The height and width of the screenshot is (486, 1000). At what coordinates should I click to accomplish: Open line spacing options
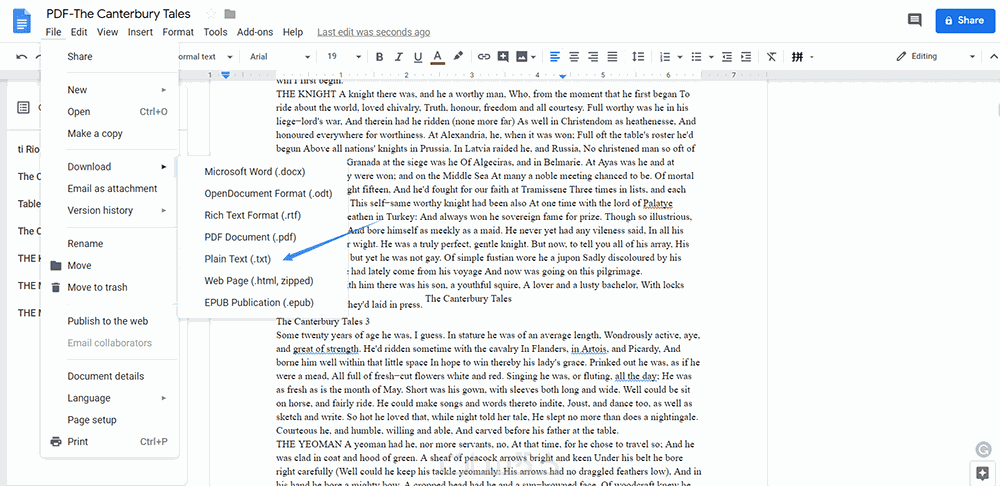click(638, 57)
